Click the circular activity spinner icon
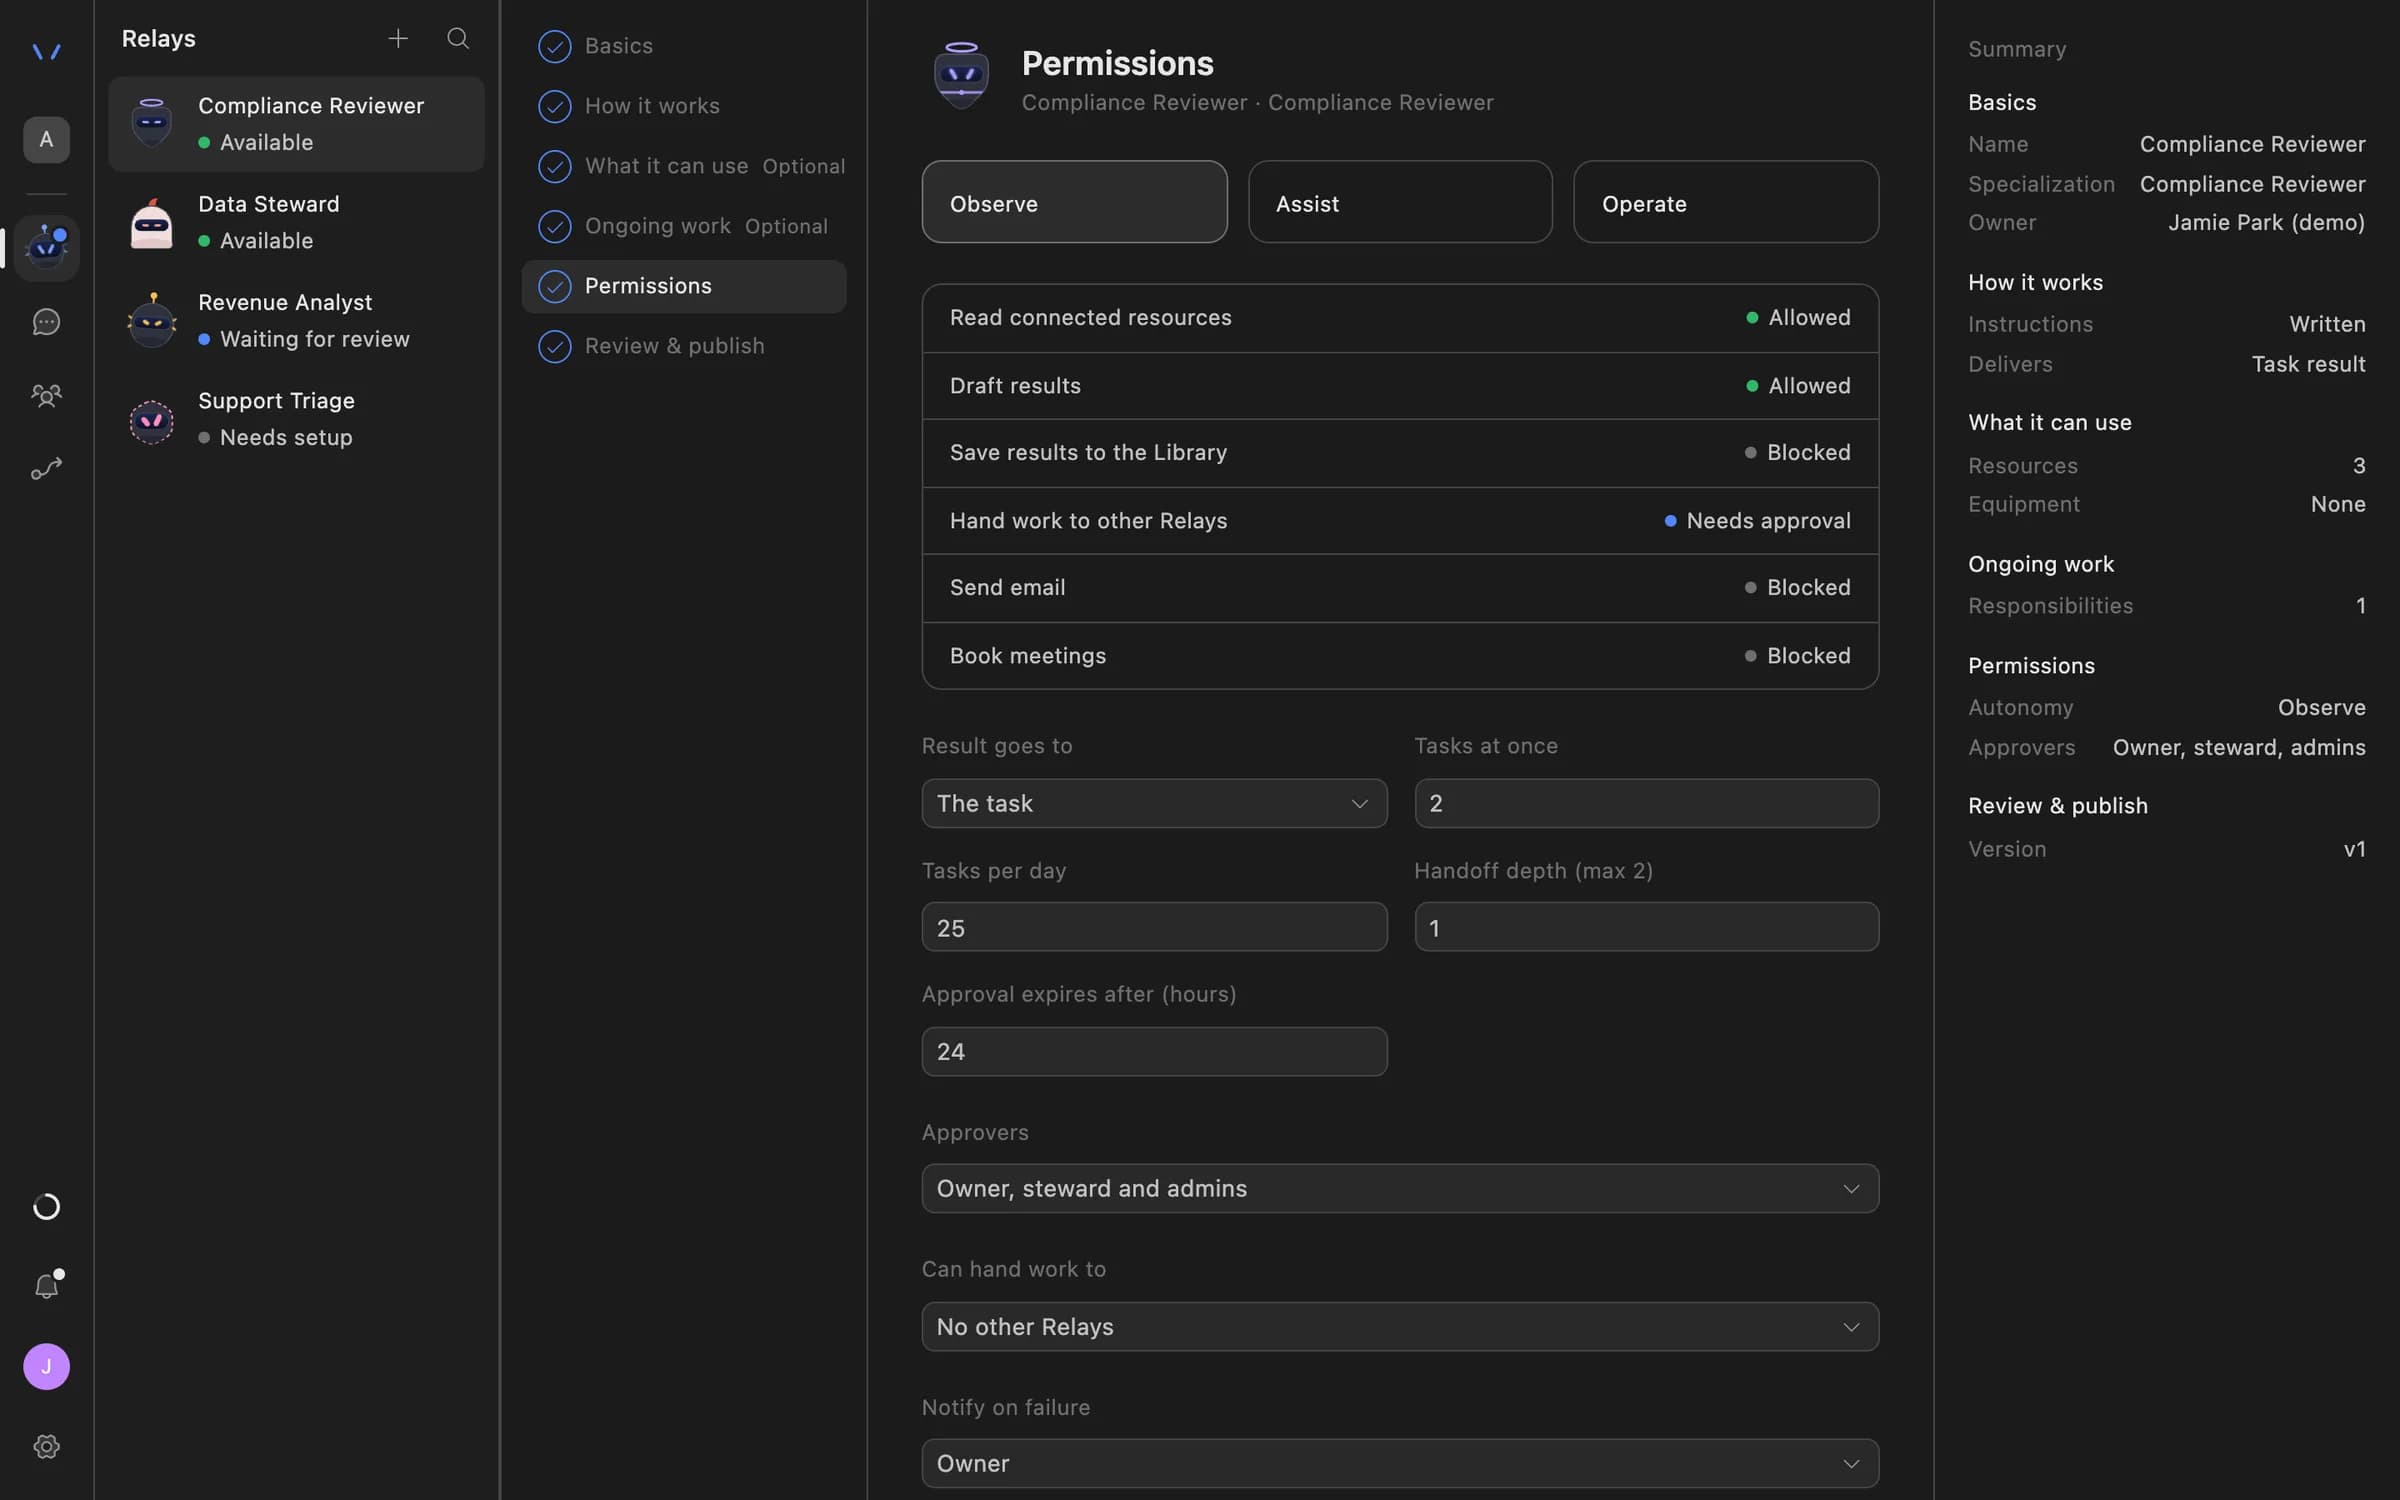This screenshot has height=1500, width=2400. tap(46, 1206)
